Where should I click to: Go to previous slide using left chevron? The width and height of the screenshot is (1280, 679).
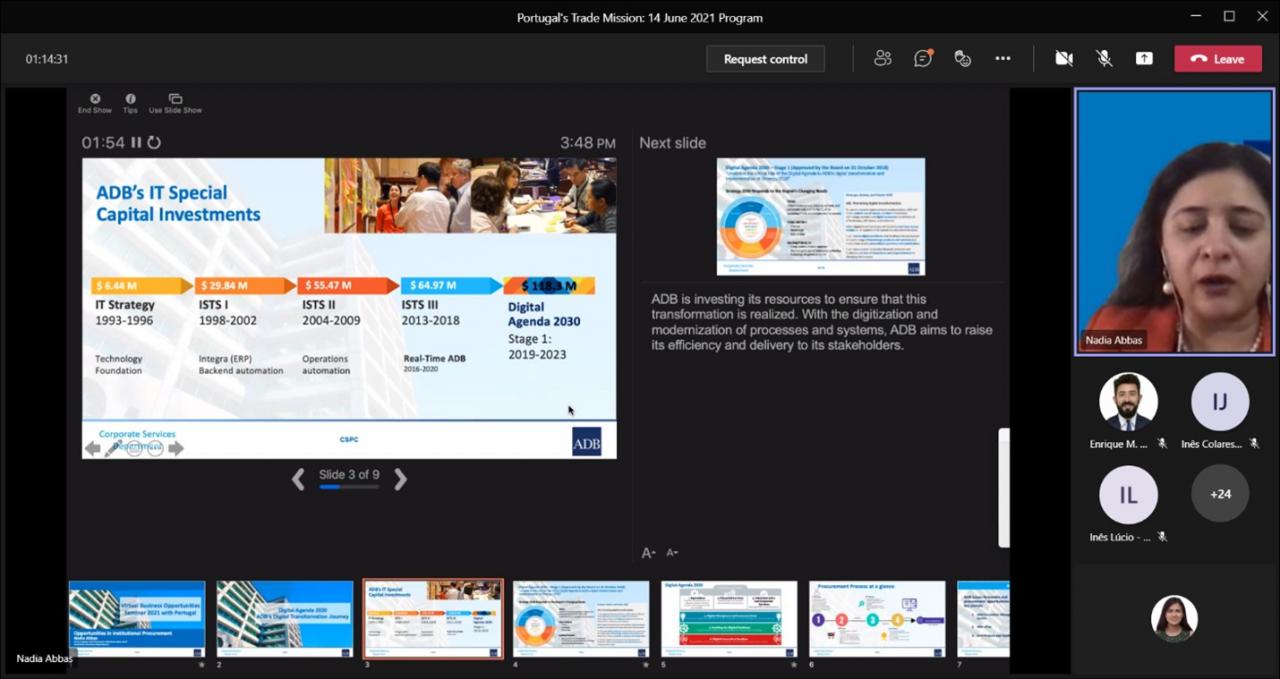coord(298,480)
